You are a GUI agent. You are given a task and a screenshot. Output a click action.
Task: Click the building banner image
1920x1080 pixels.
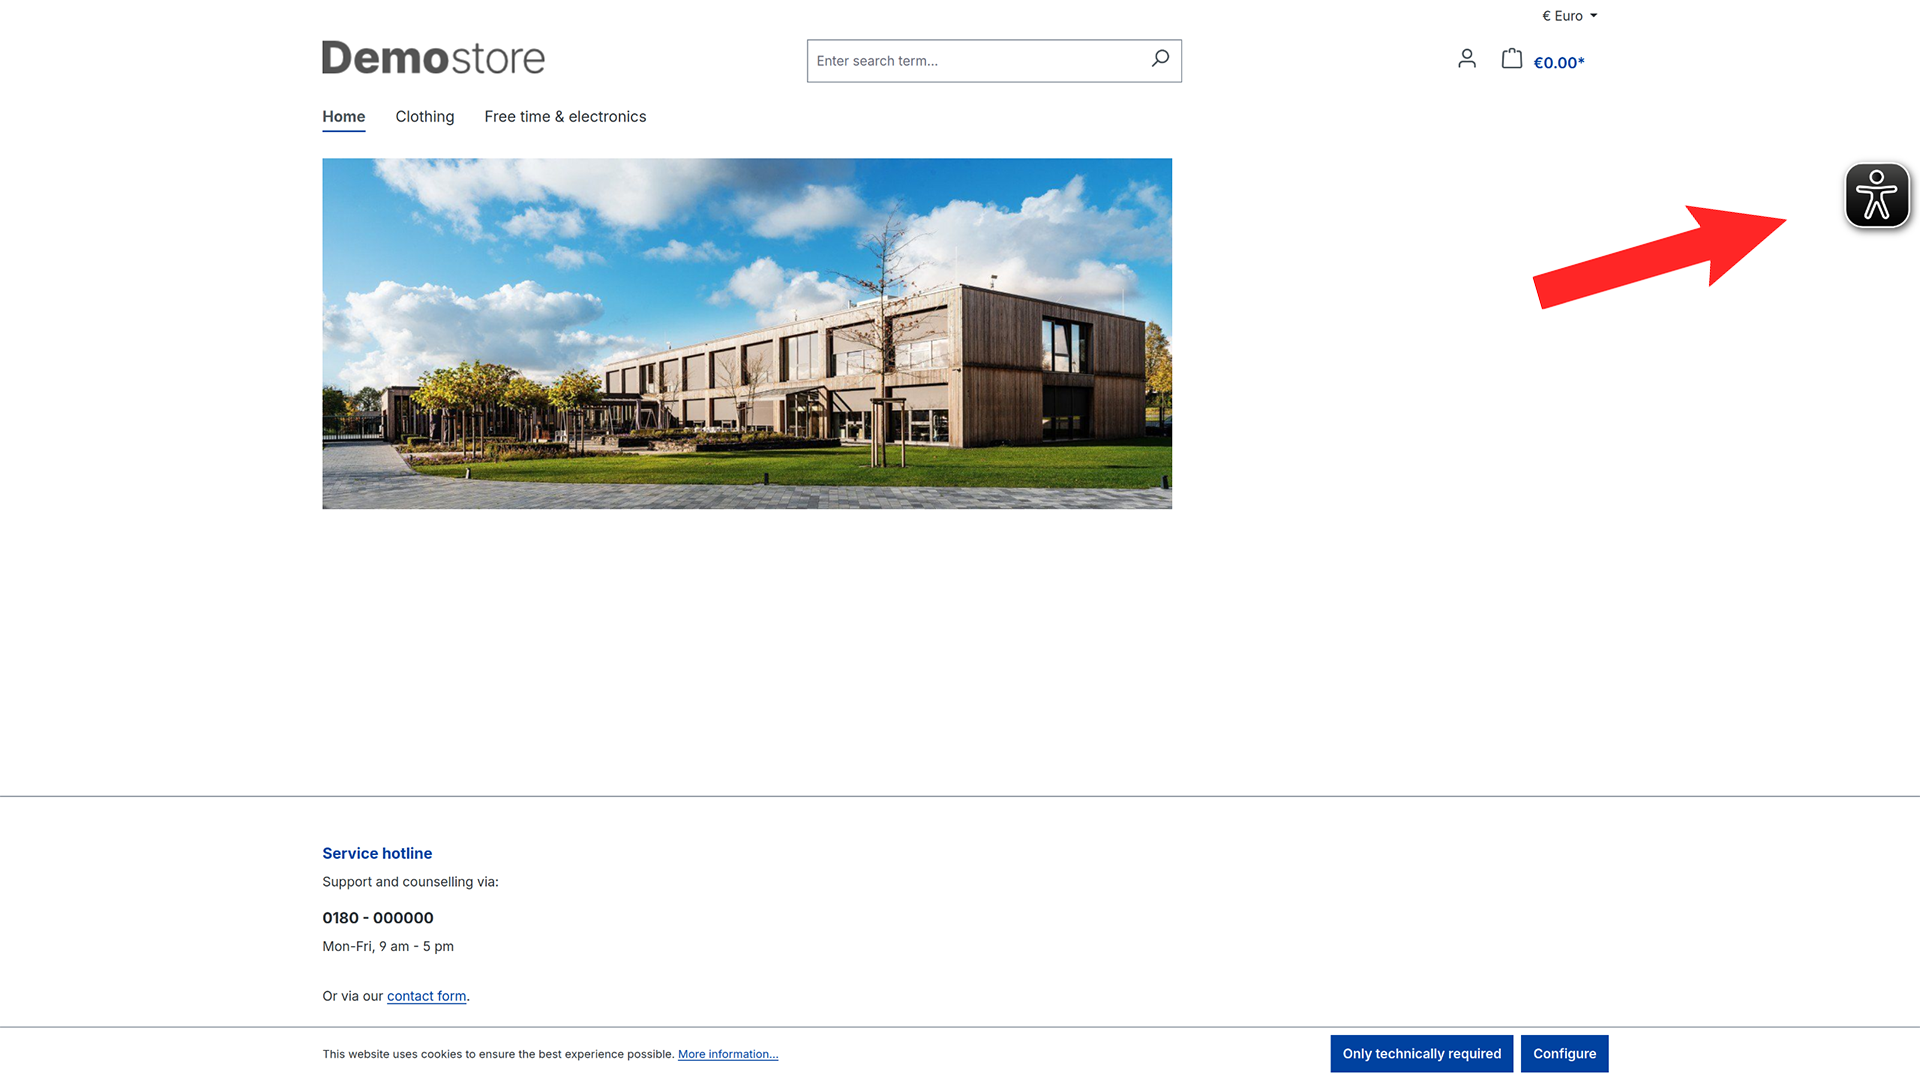tap(747, 333)
